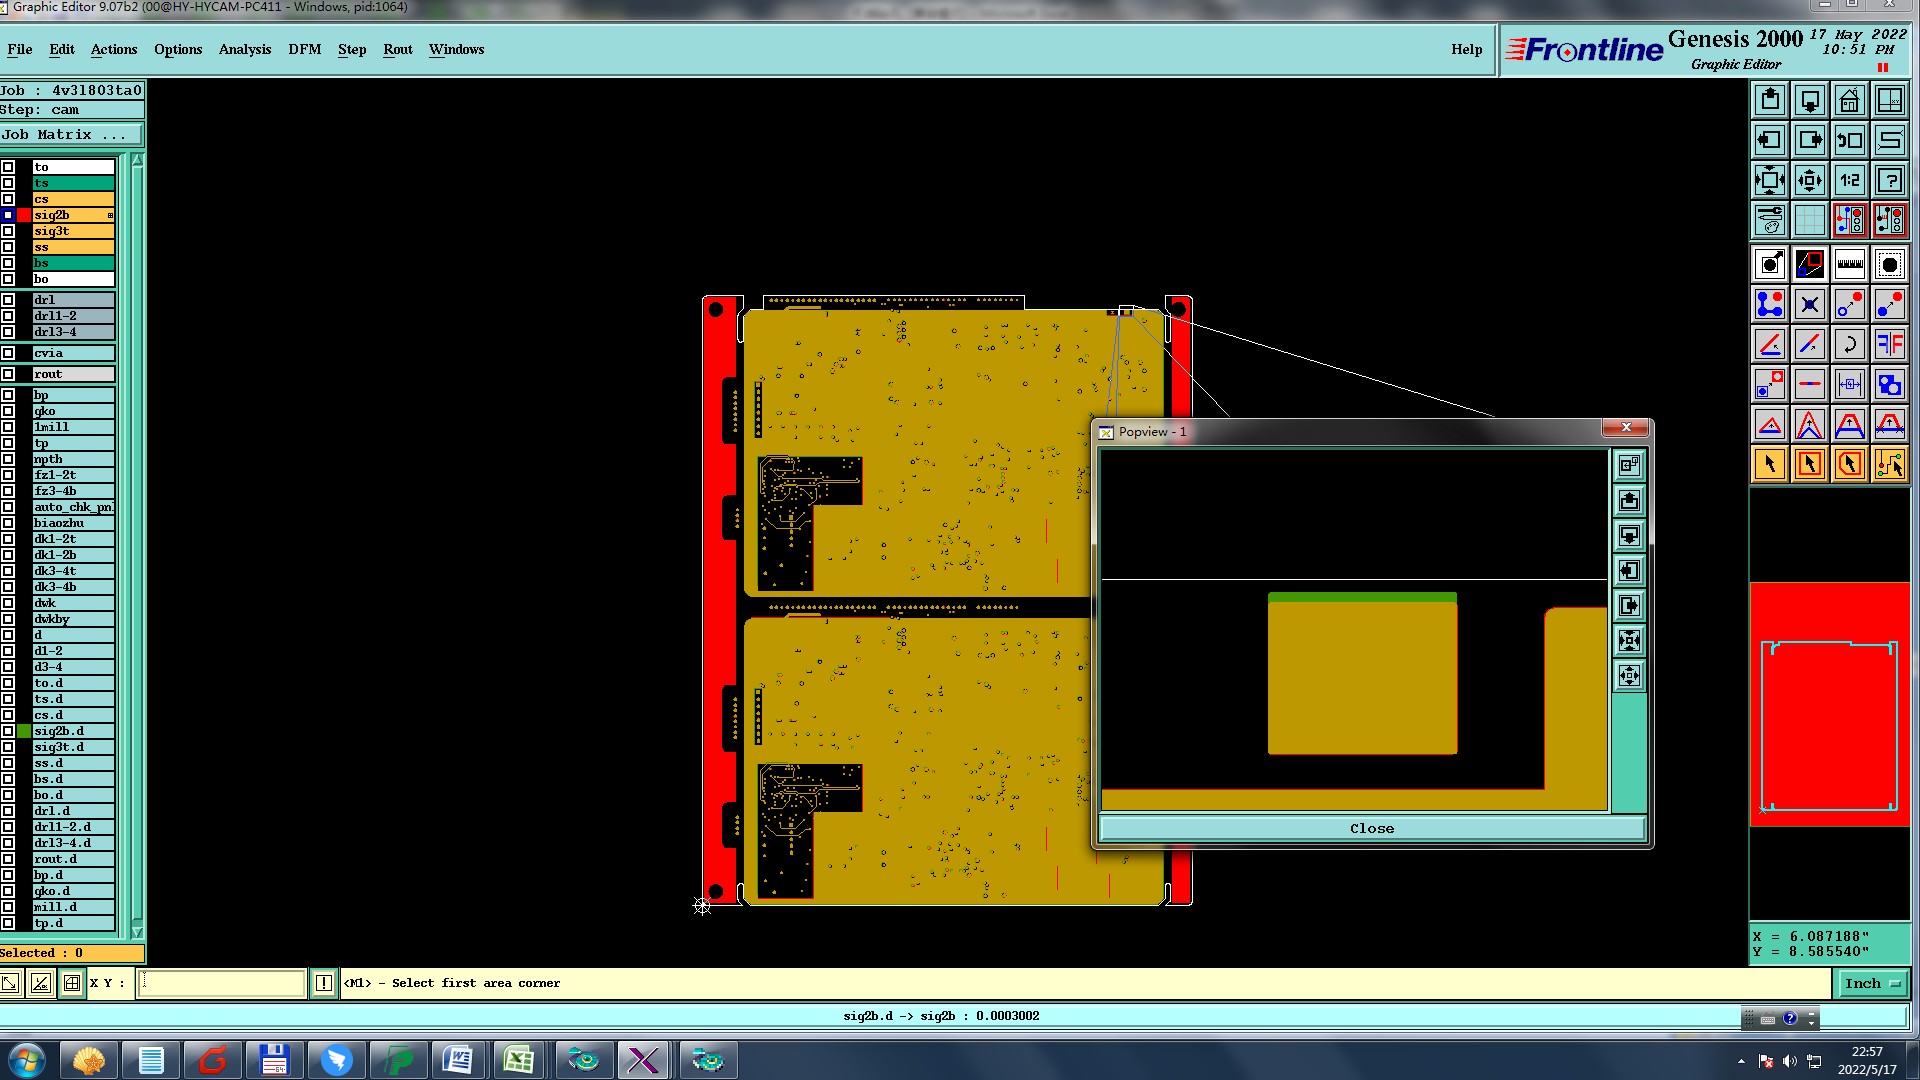Screen dimensions: 1920x1080
Task: Click the home view icon
Action: 1849,101
